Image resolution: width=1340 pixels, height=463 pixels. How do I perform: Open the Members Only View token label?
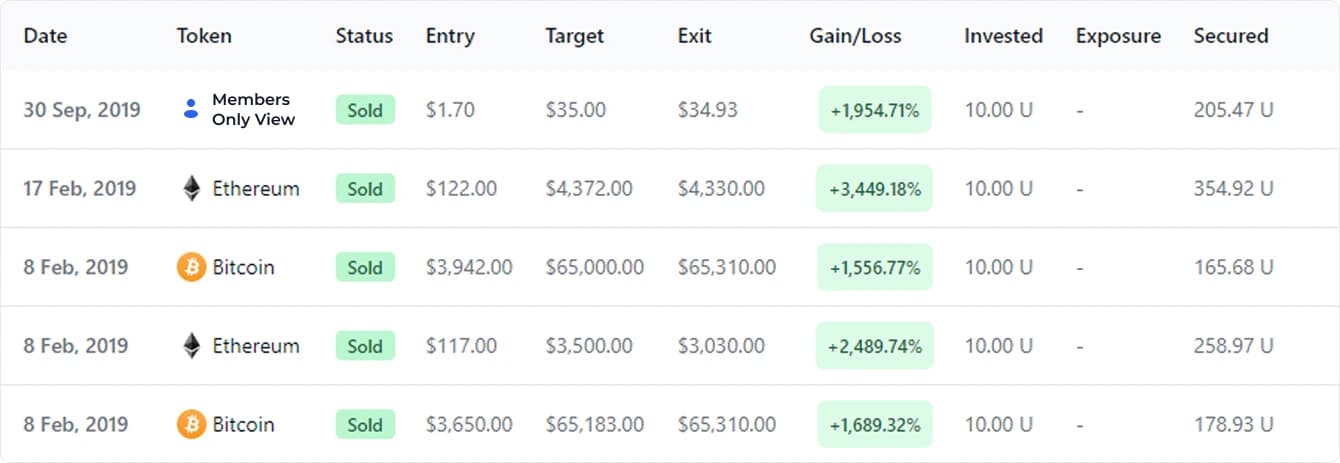254,109
